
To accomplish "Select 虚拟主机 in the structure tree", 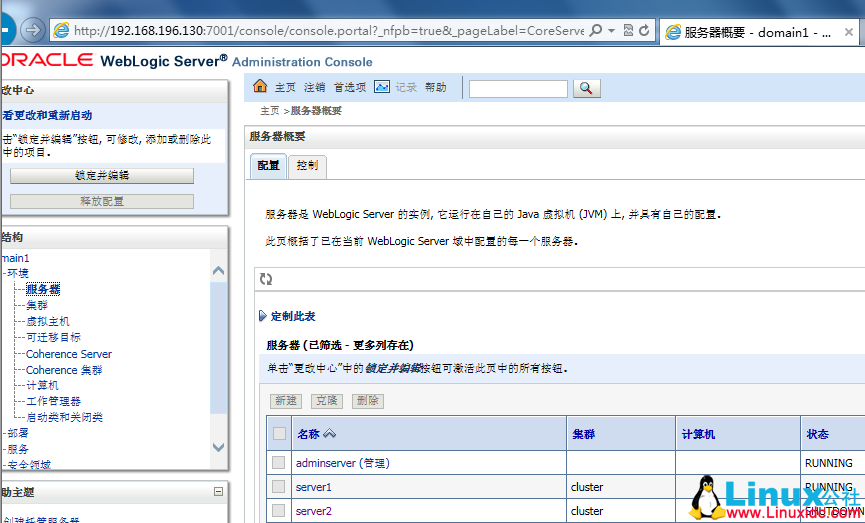I will point(47,322).
